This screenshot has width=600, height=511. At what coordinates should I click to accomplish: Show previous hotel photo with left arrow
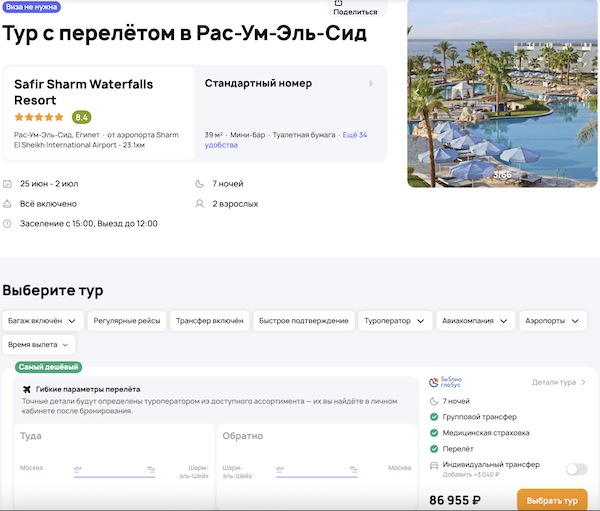[x=418, y=92]
